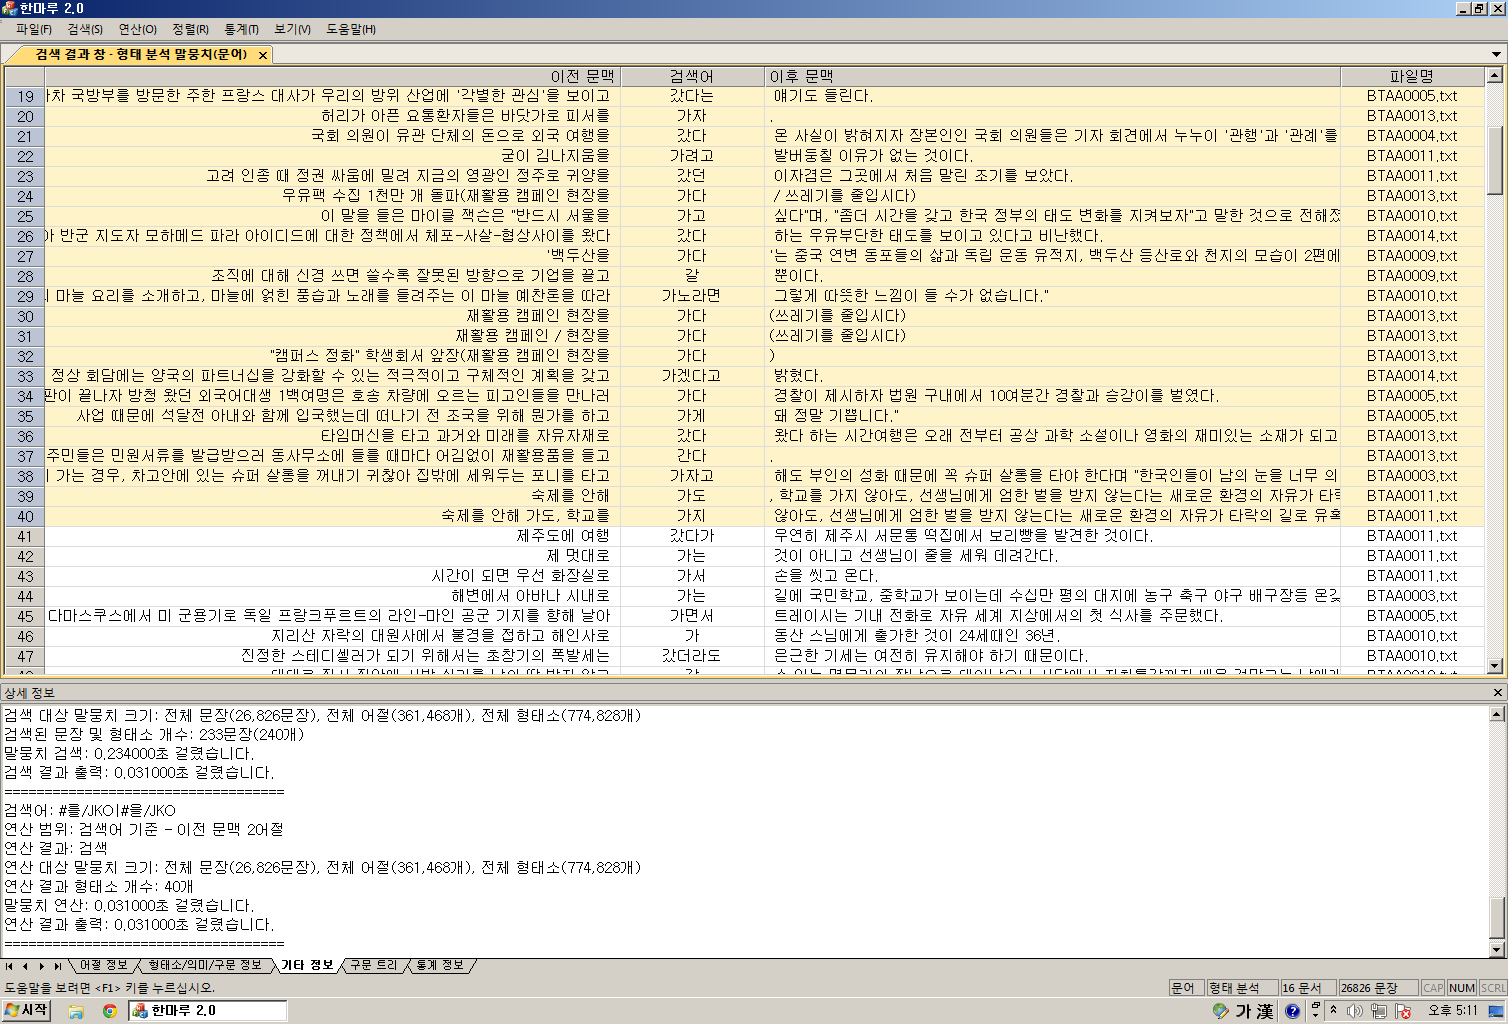Close the 상세 정보 panel
Screen dimensions: 1508x1024
(x=1497, y=692)
